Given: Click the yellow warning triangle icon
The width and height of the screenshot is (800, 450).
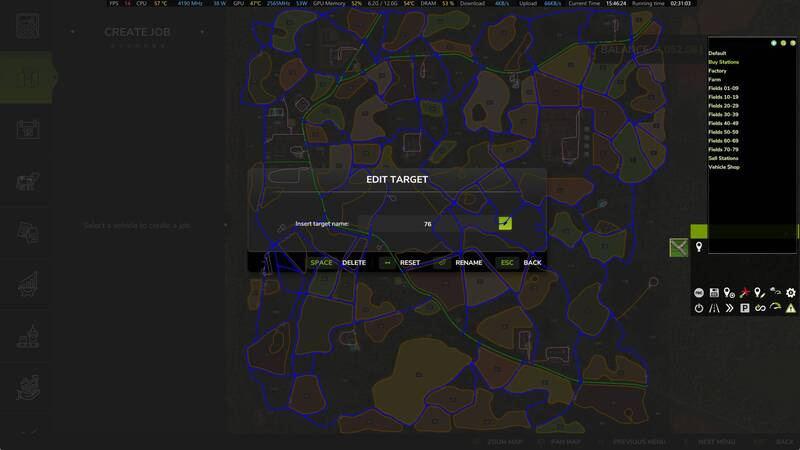Looking at the screenshot, I should point(791,308).
